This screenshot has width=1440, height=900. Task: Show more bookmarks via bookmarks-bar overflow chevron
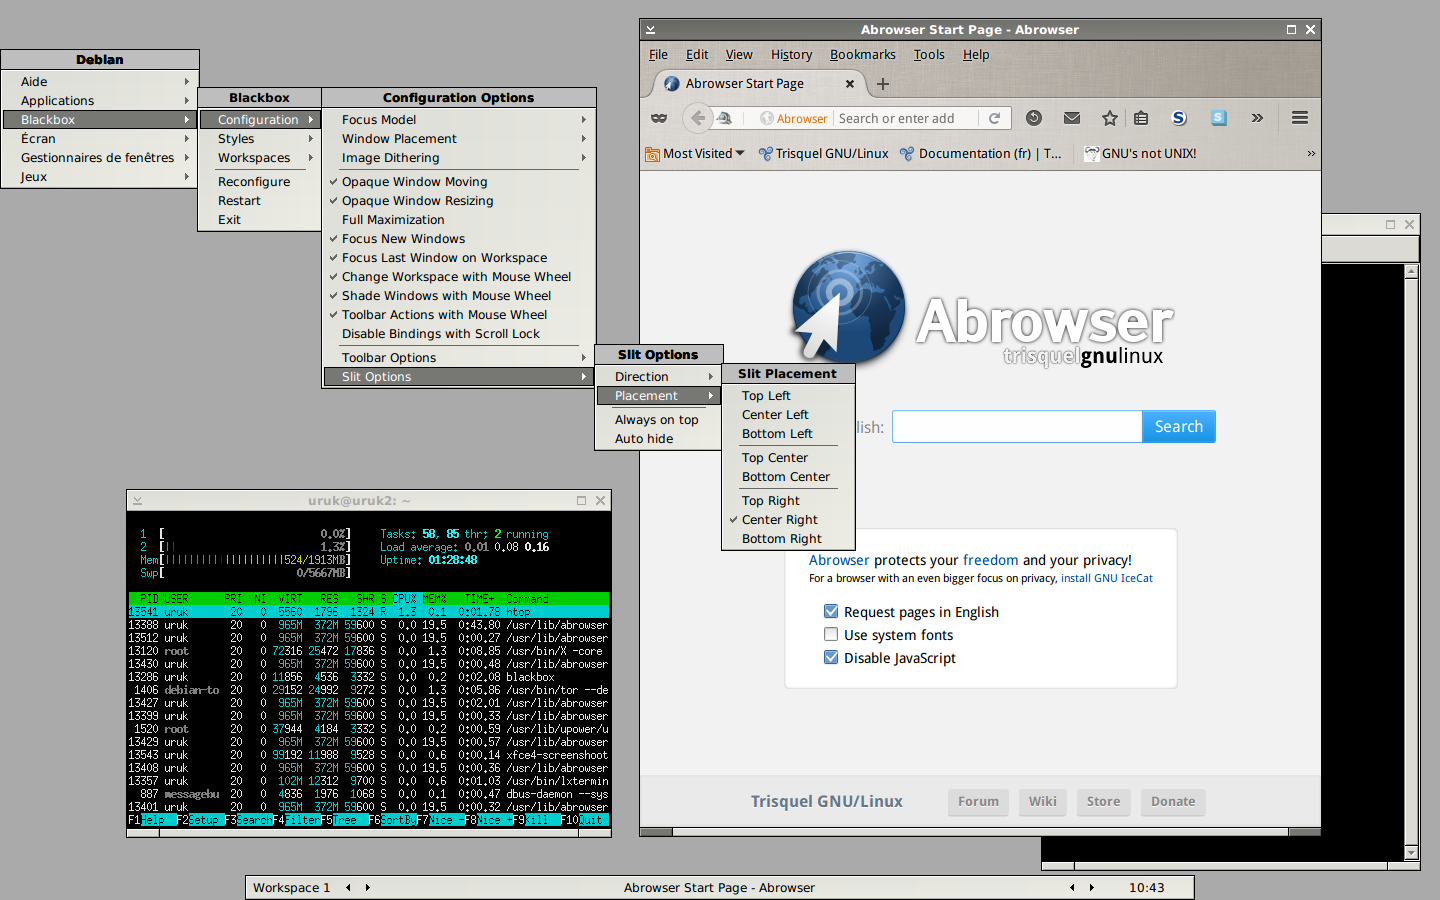point(1311,153)
